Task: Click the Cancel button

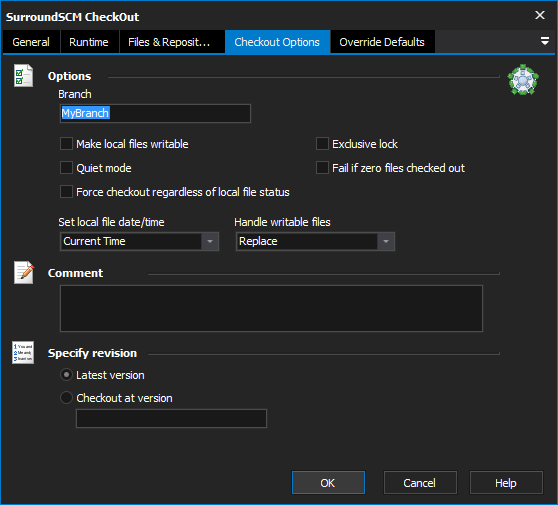Action: (x=420, y=483)
